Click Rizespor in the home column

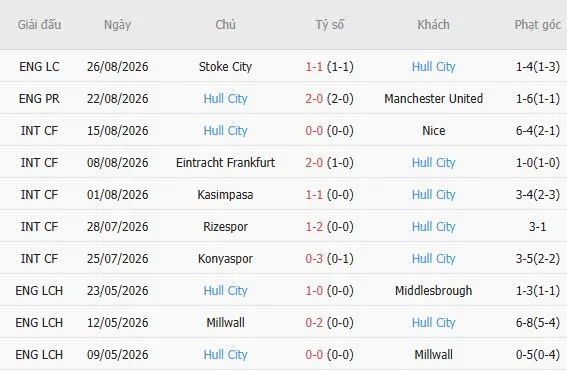click(225, 226)
